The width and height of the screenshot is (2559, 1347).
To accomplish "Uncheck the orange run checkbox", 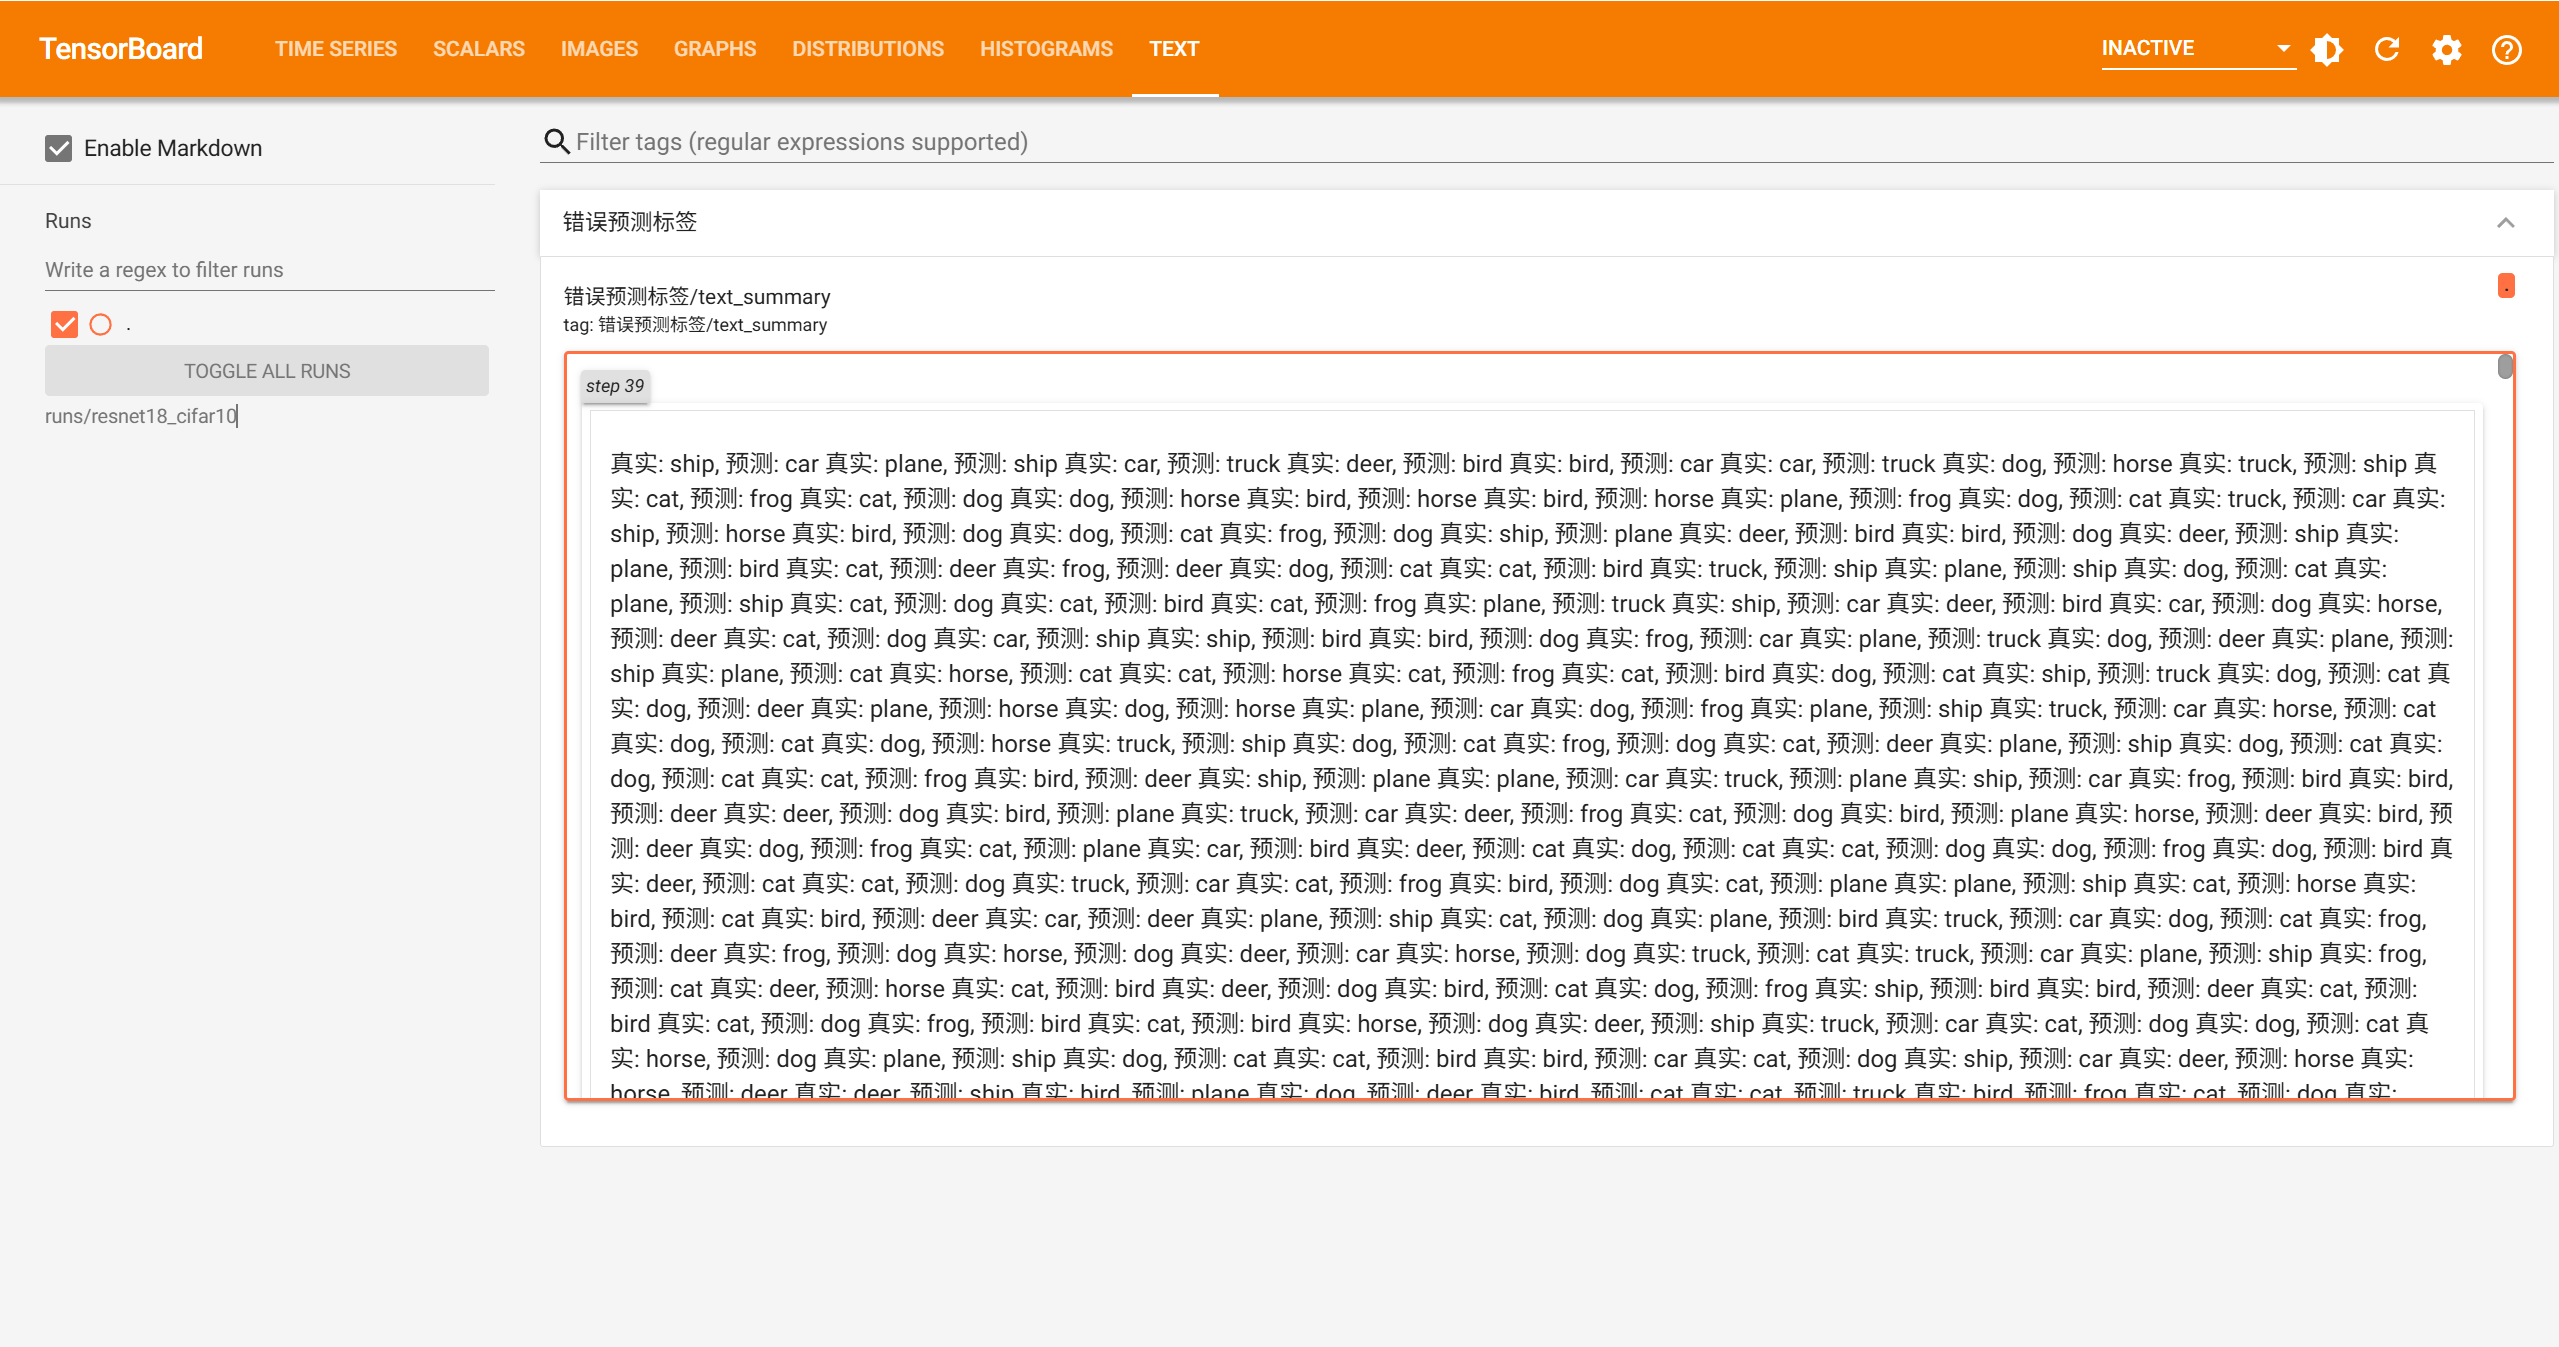I will (64, 324).
